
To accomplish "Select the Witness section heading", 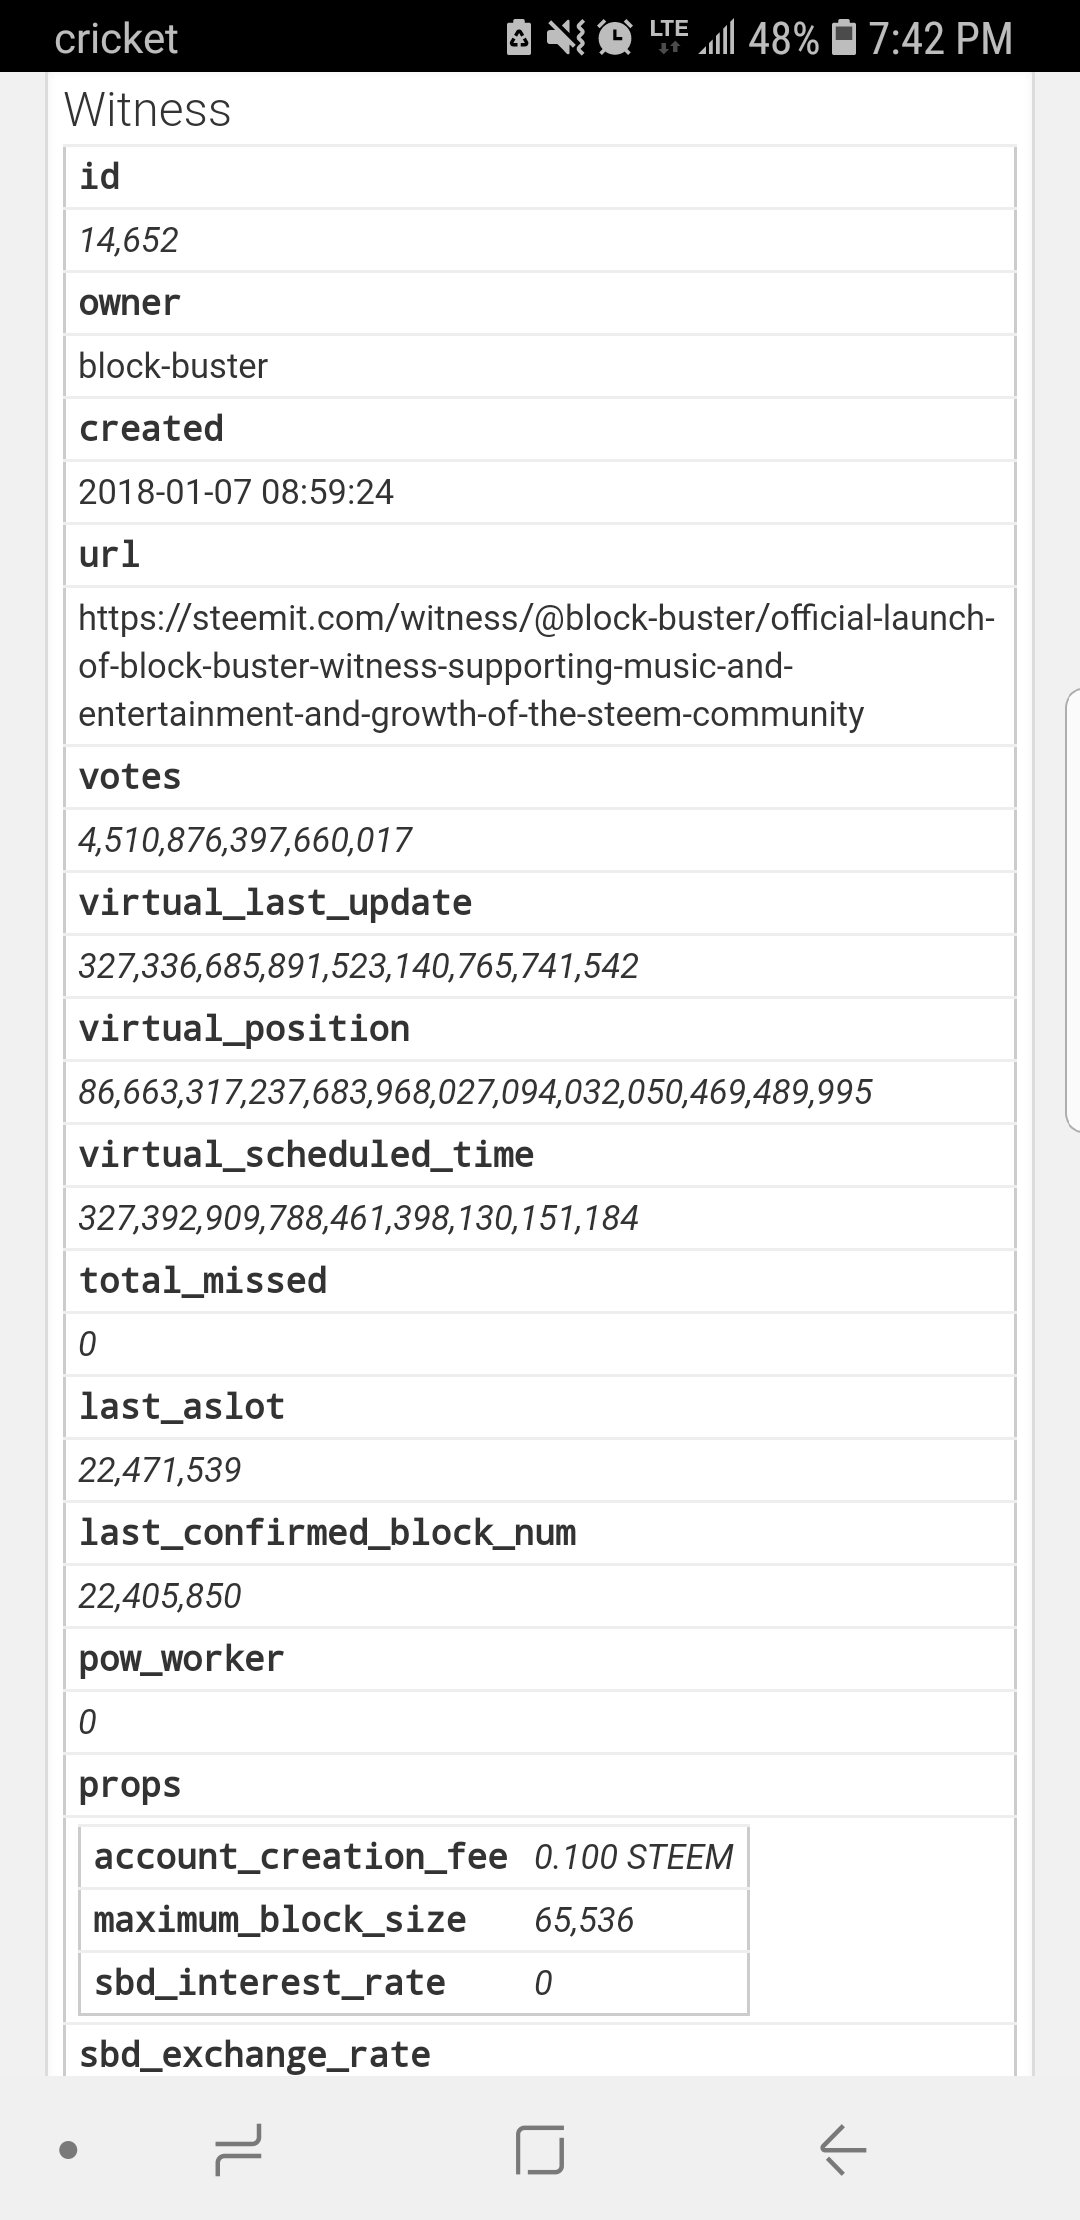I will 147,110.
